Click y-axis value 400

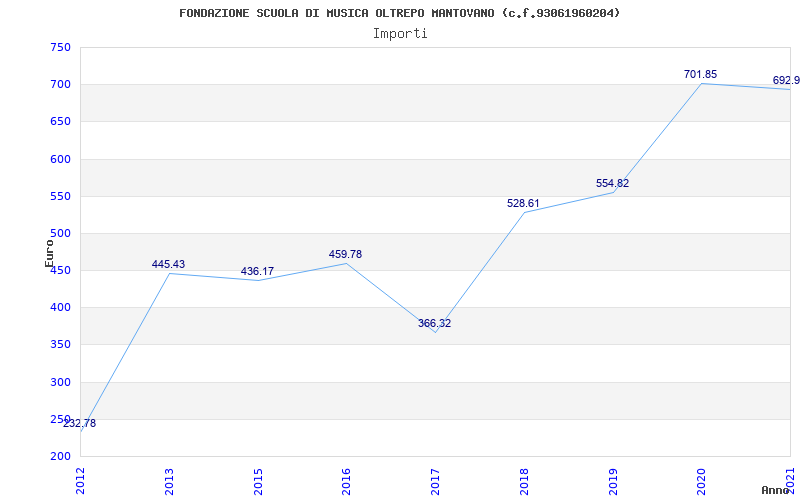coord(60,308)
